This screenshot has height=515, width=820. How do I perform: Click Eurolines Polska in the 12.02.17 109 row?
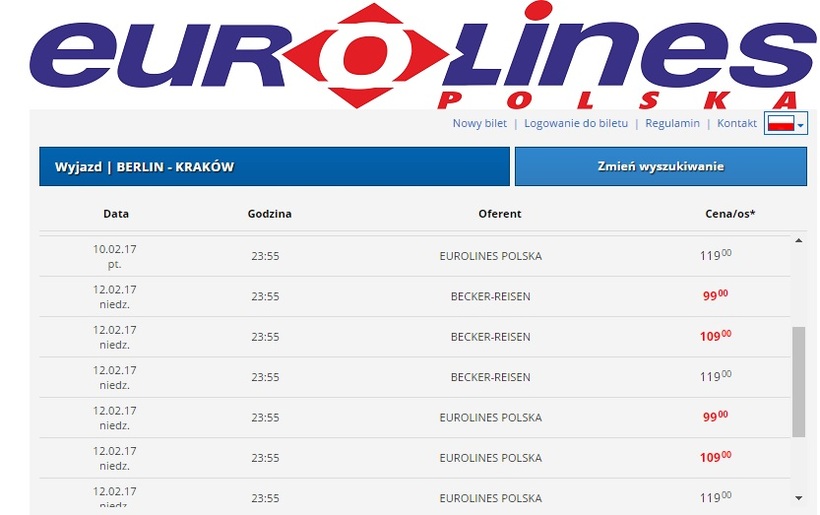pyautogui.click(x=491, y=457)
